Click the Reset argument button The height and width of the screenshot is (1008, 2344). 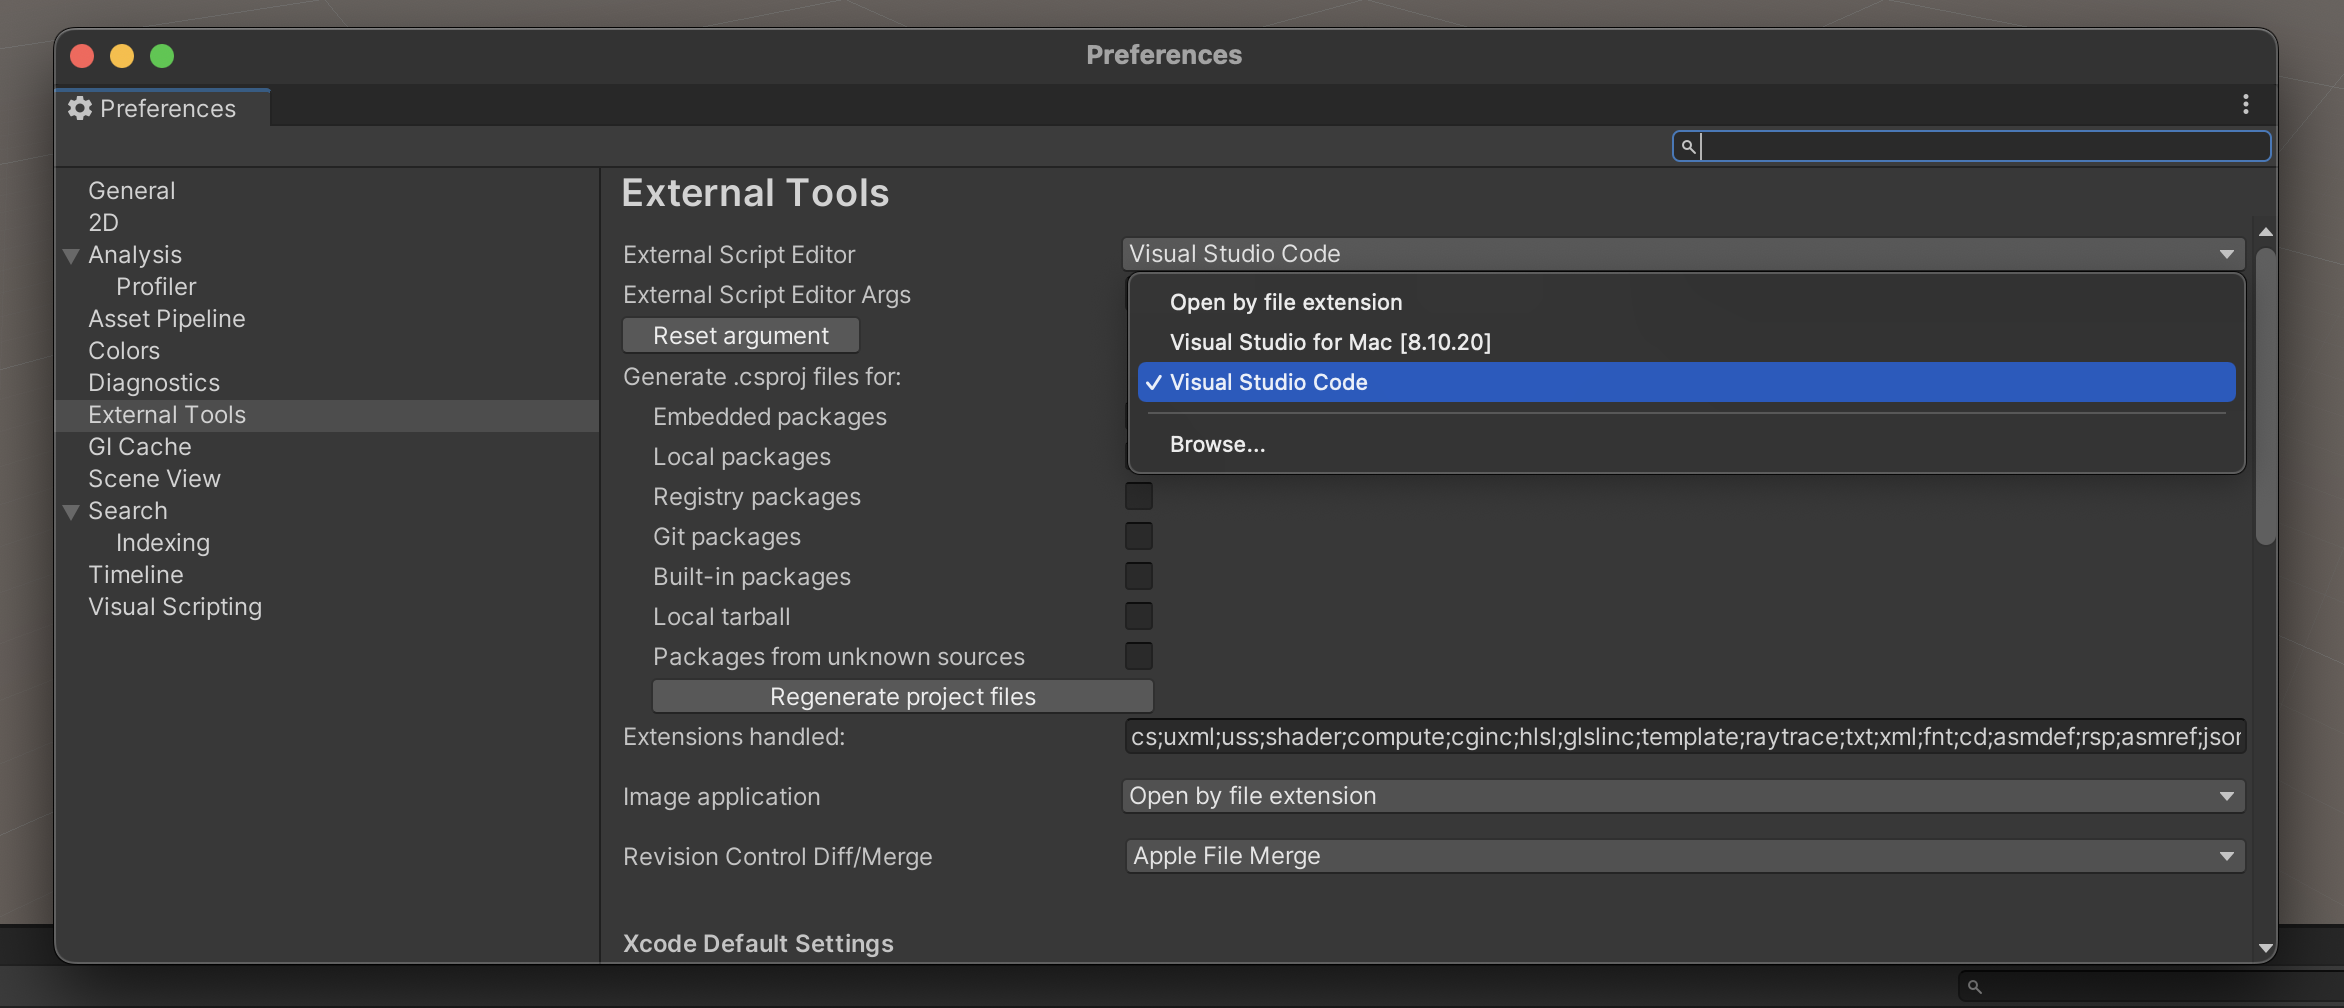point(741,336)
